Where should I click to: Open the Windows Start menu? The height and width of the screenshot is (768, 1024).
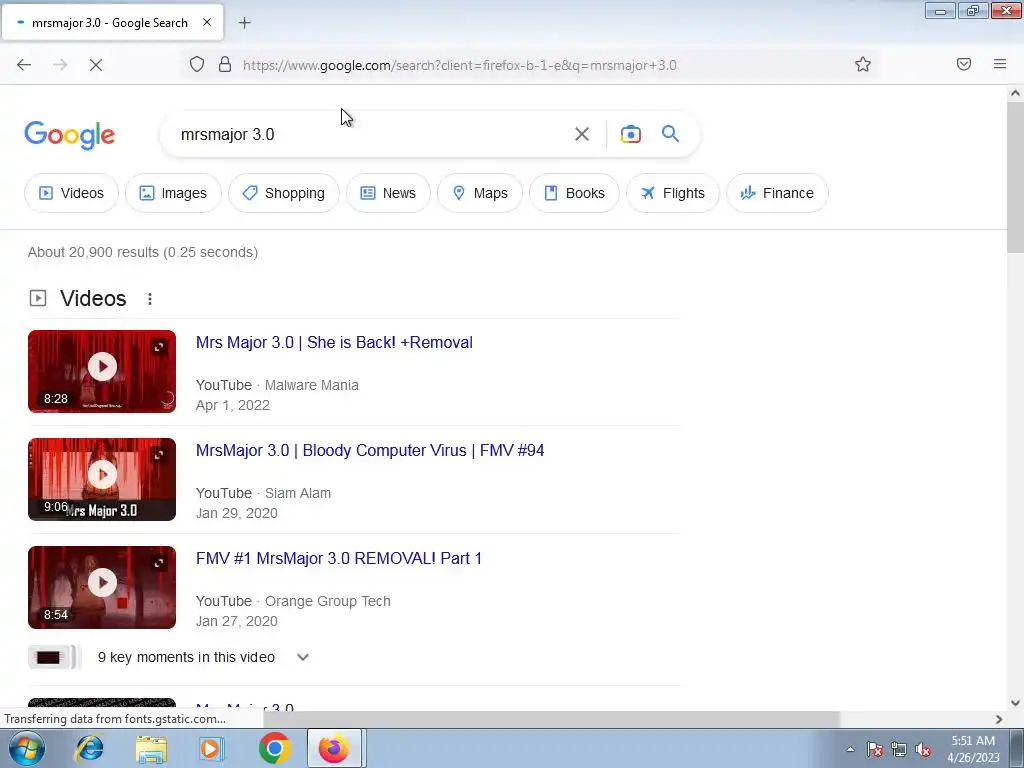26,748
